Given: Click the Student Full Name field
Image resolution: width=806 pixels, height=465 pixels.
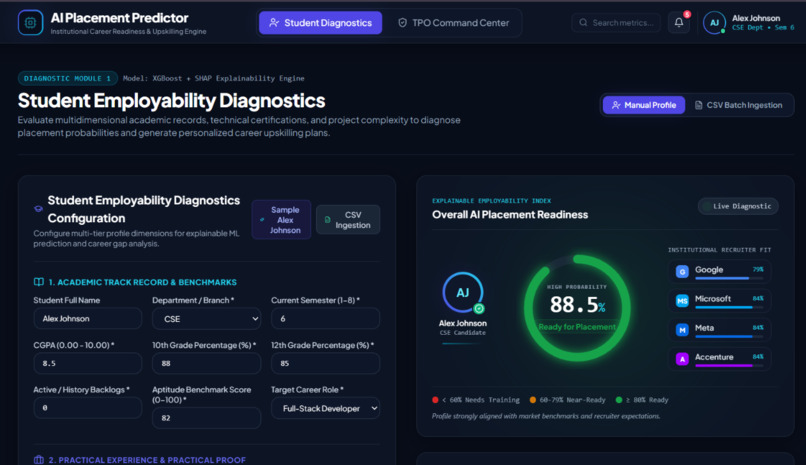Looking at the screenshot, I should 87,319.
